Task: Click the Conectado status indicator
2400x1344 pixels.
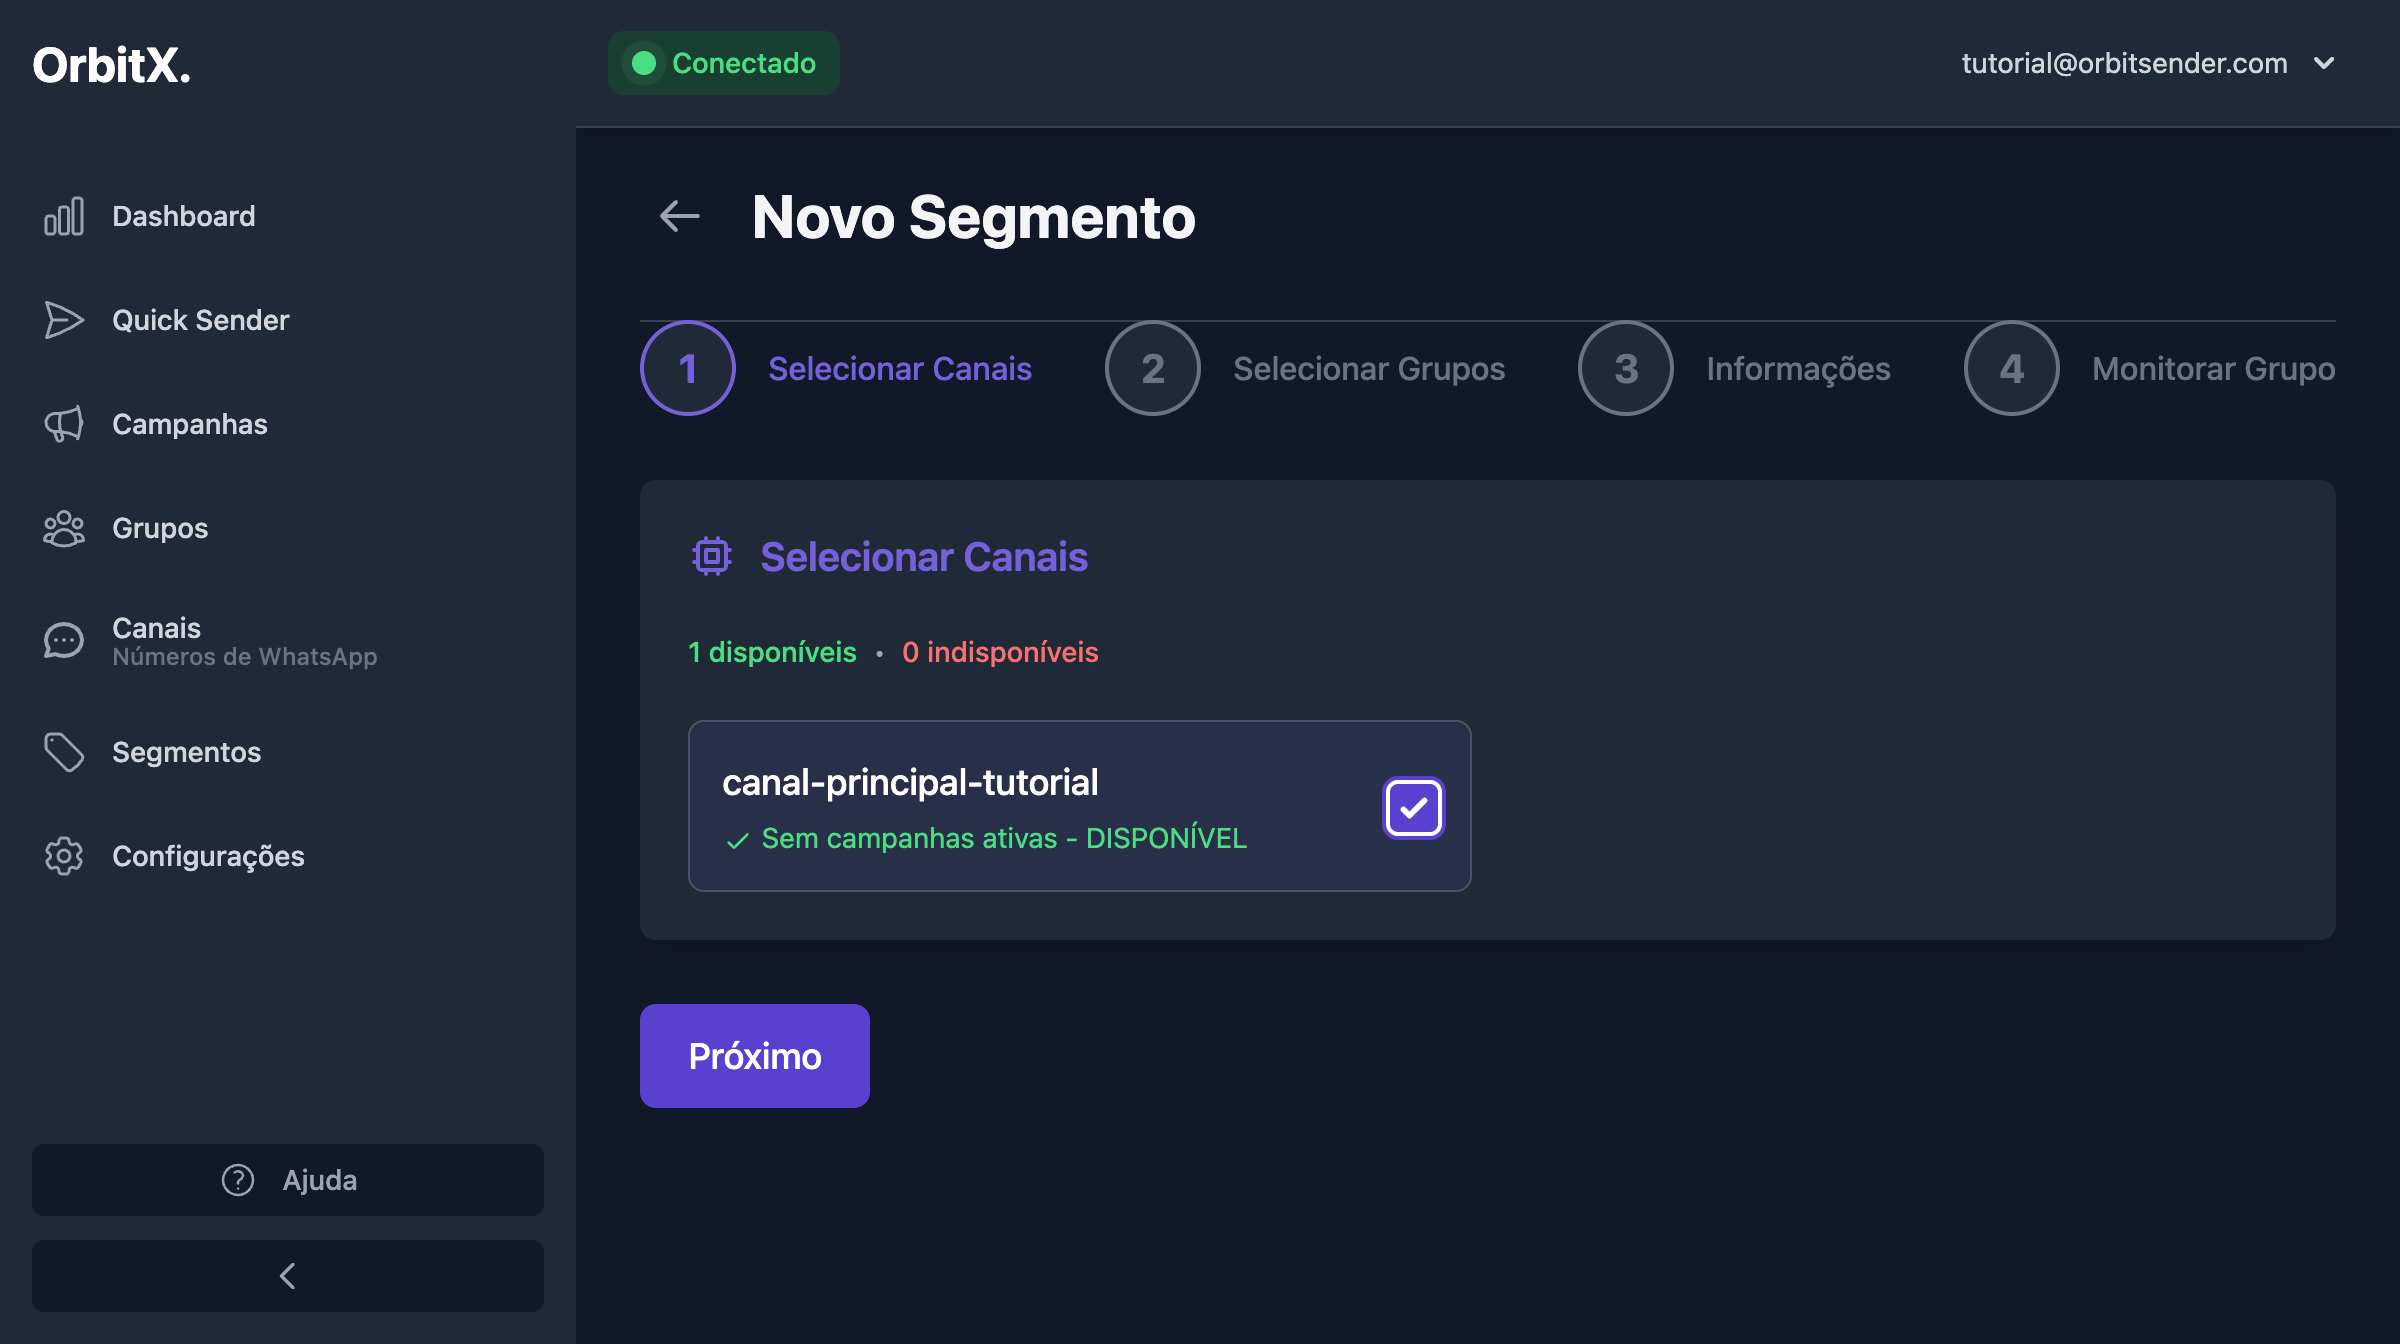Action: (723, 62)
